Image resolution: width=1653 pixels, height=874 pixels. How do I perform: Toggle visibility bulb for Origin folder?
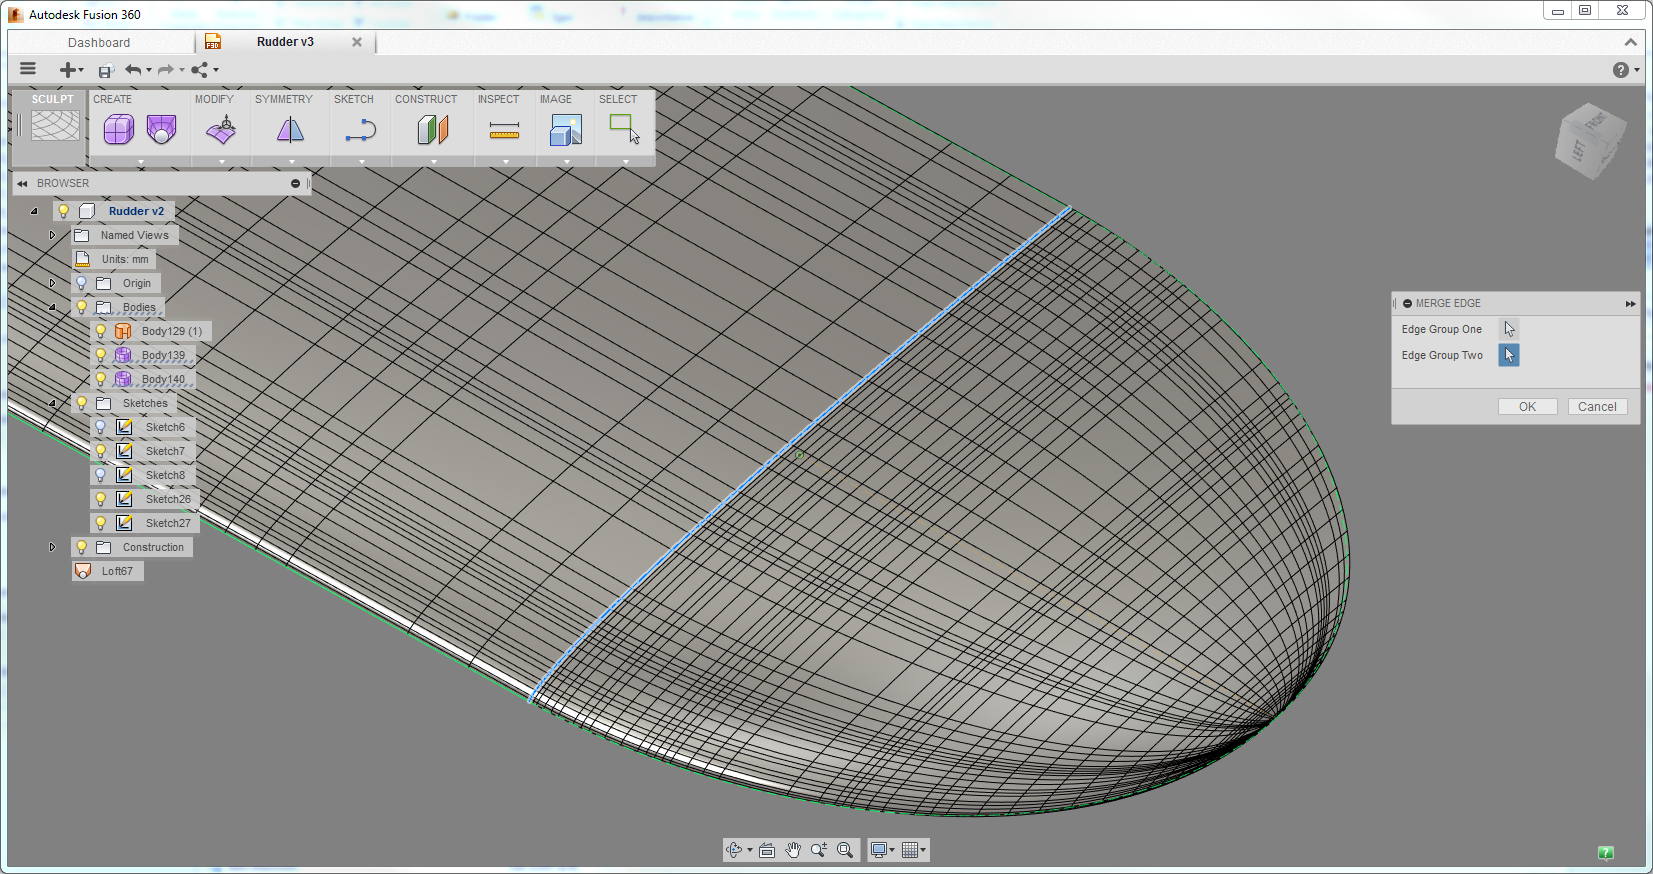point(82,283)
